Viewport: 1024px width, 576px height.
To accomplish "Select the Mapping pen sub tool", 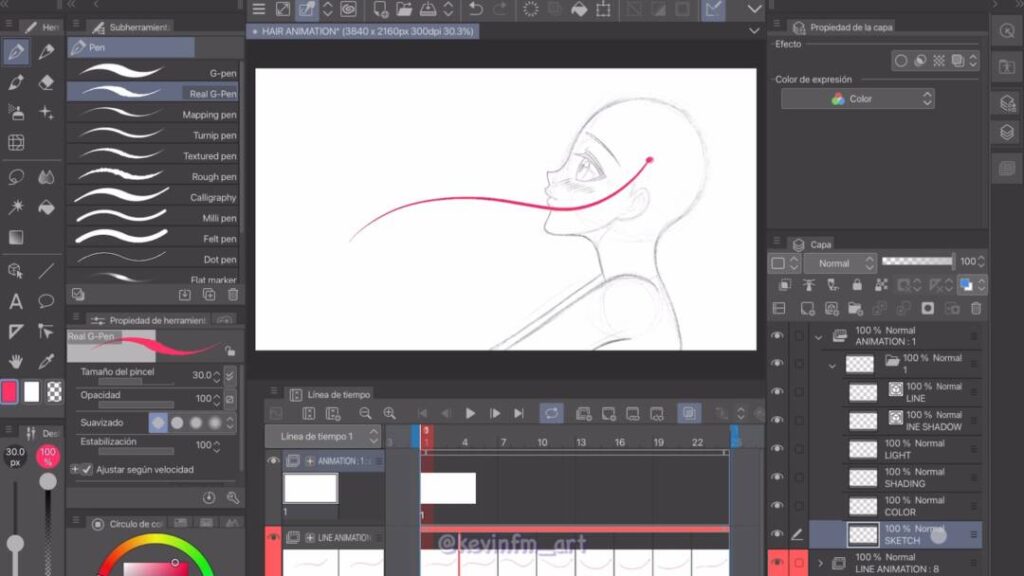I will 153,114.
